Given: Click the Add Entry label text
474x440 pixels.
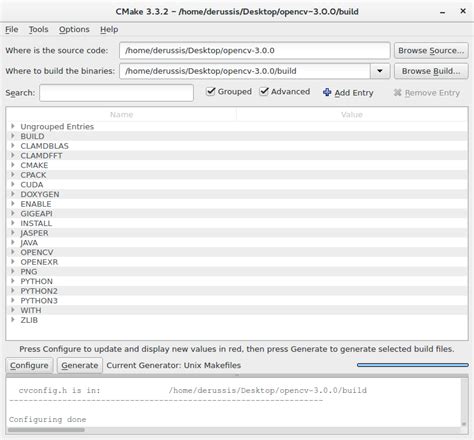Looking at the screenshot, I should point(354,93).
